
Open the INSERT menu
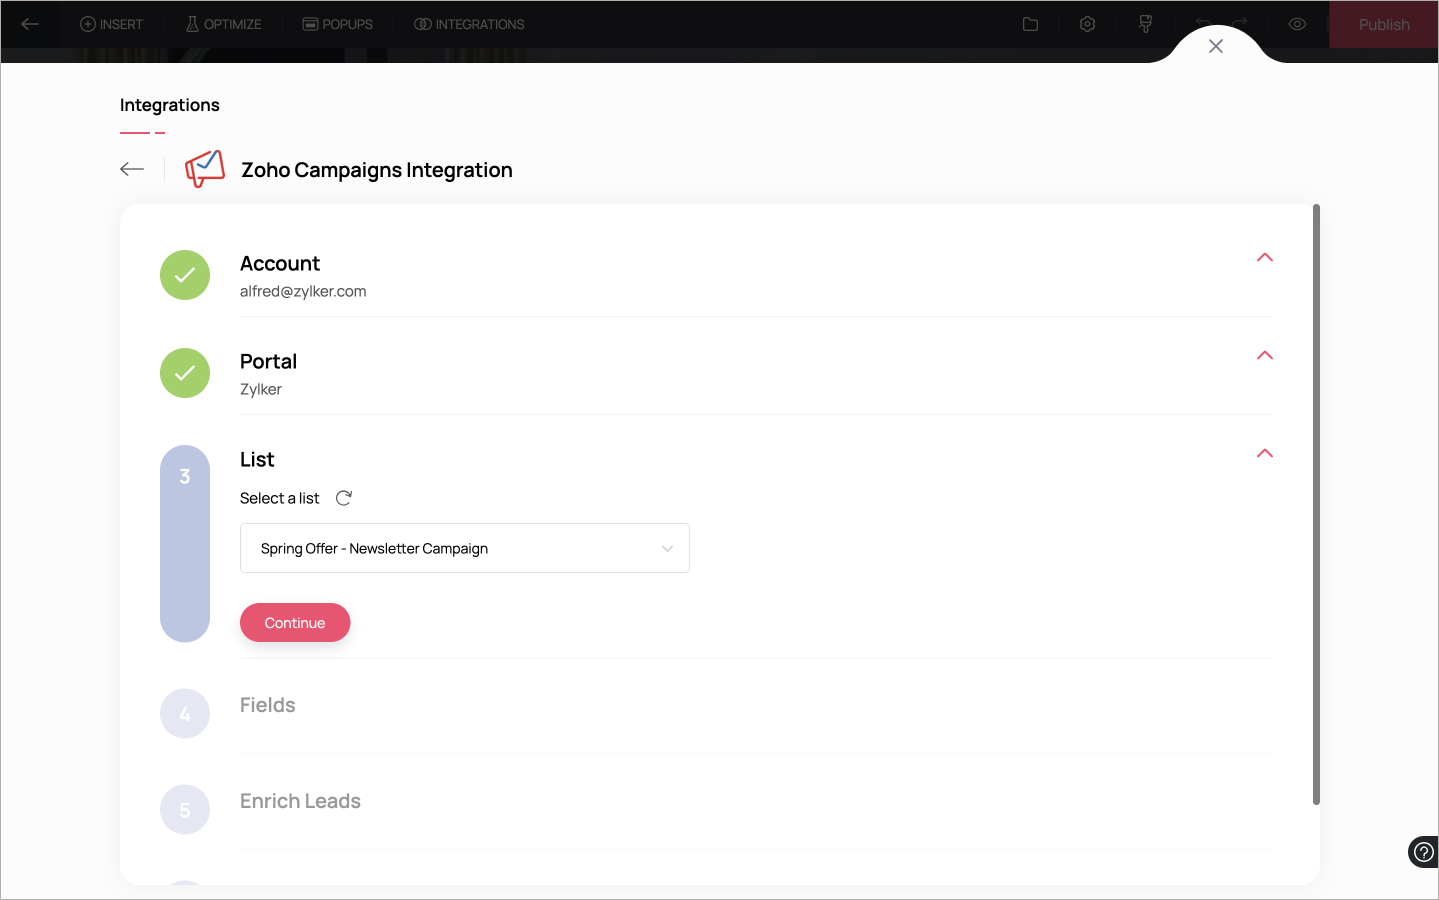111,24
